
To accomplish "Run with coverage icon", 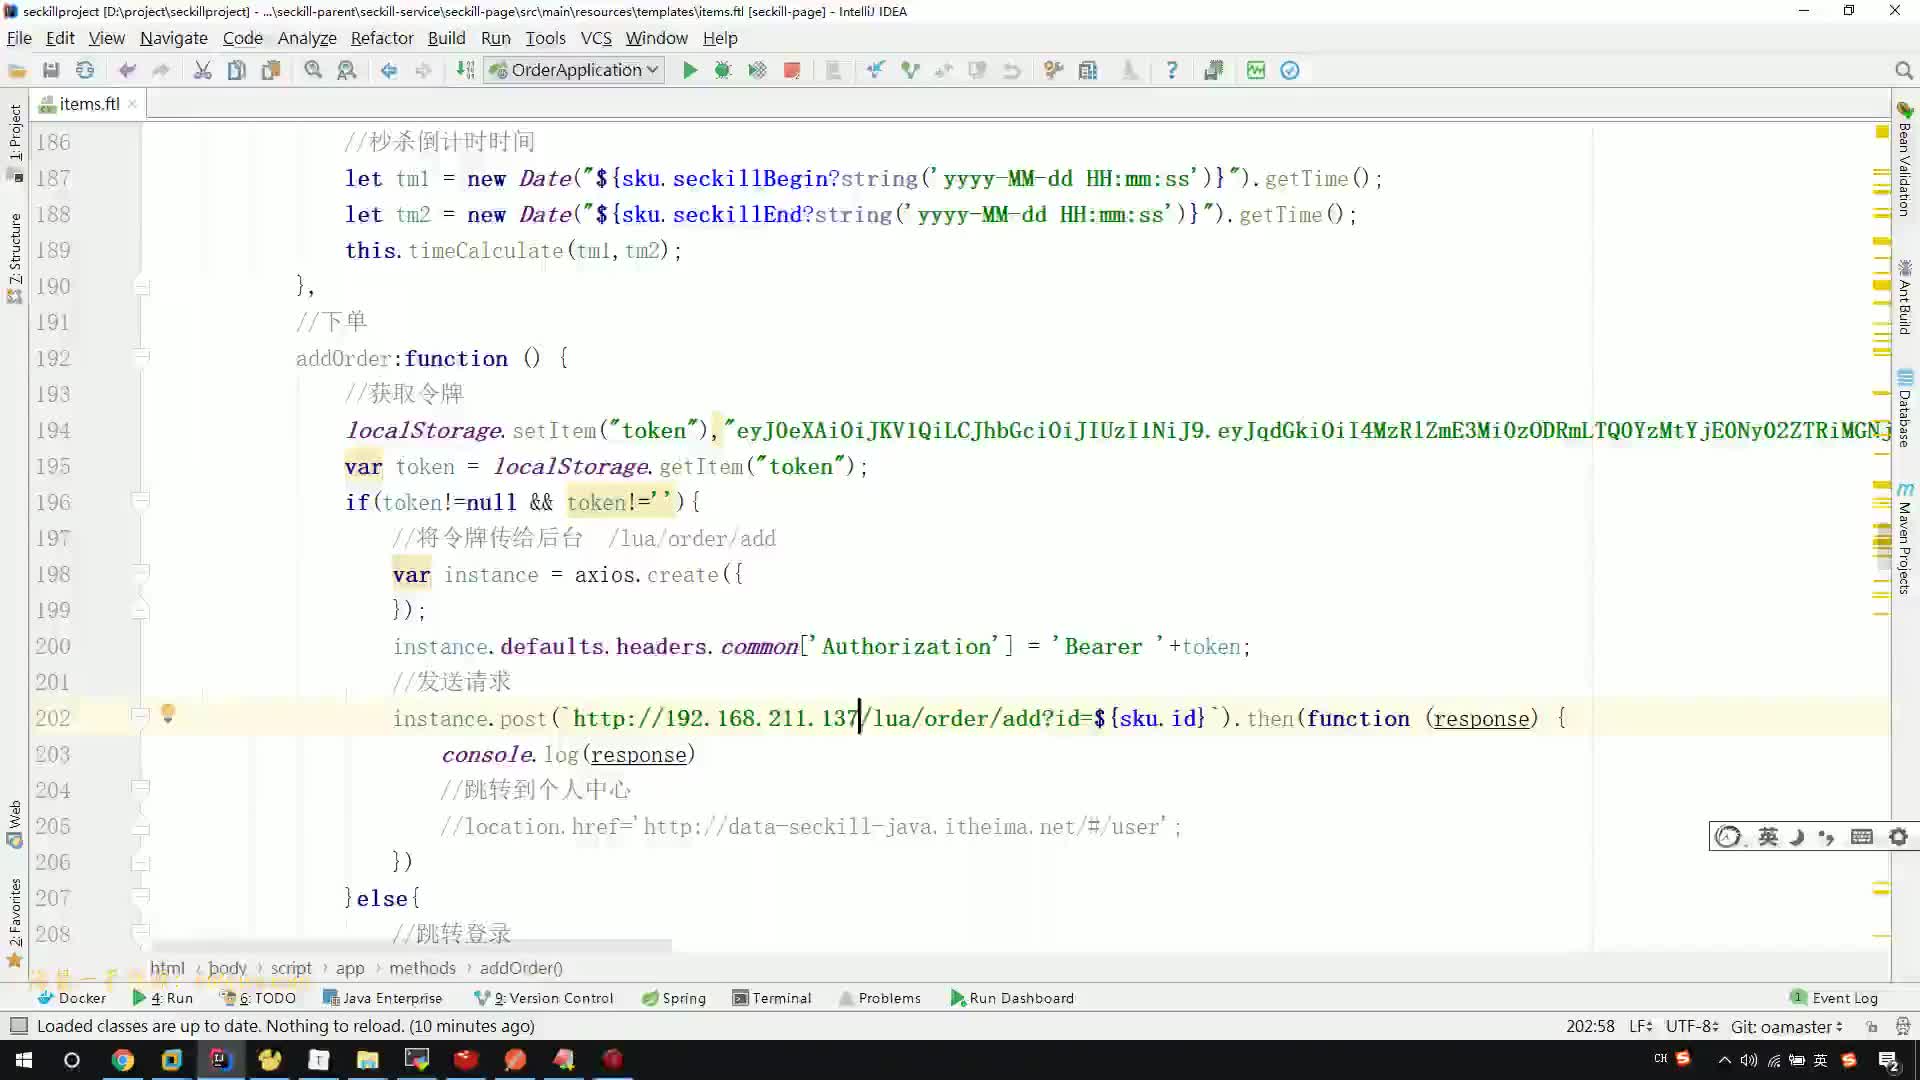I will click(757, 71).
